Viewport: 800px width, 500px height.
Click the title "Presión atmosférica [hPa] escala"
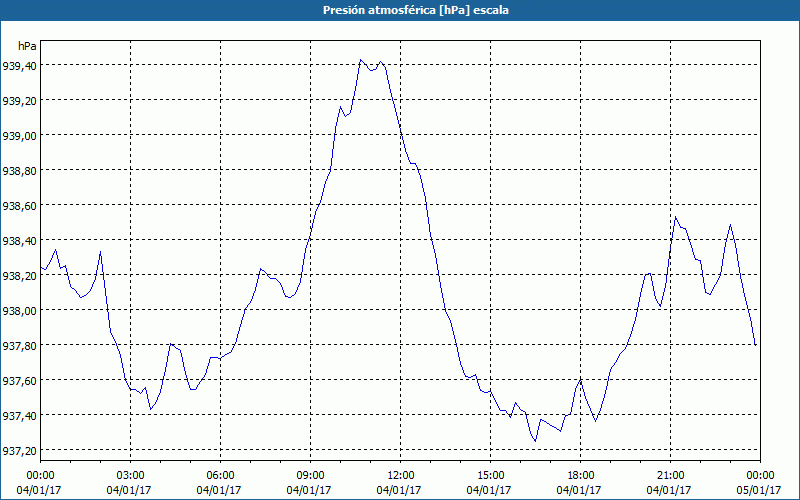416,10
